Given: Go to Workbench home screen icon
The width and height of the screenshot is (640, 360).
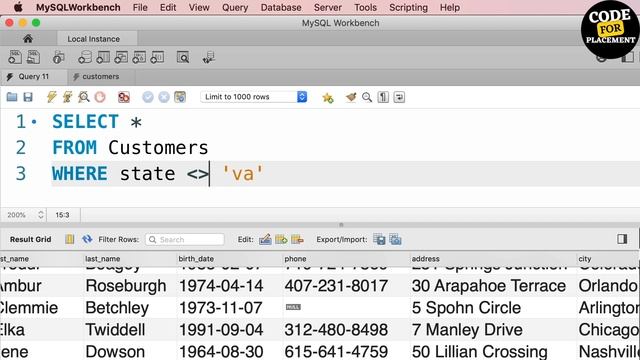Looking at the screenshot, I should (x=28, y=39).
